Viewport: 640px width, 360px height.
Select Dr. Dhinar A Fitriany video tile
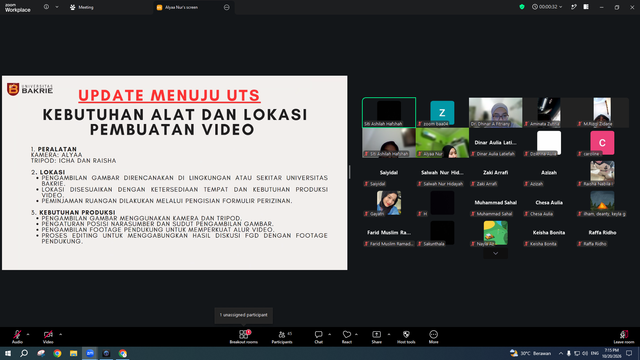click(496, 112)
